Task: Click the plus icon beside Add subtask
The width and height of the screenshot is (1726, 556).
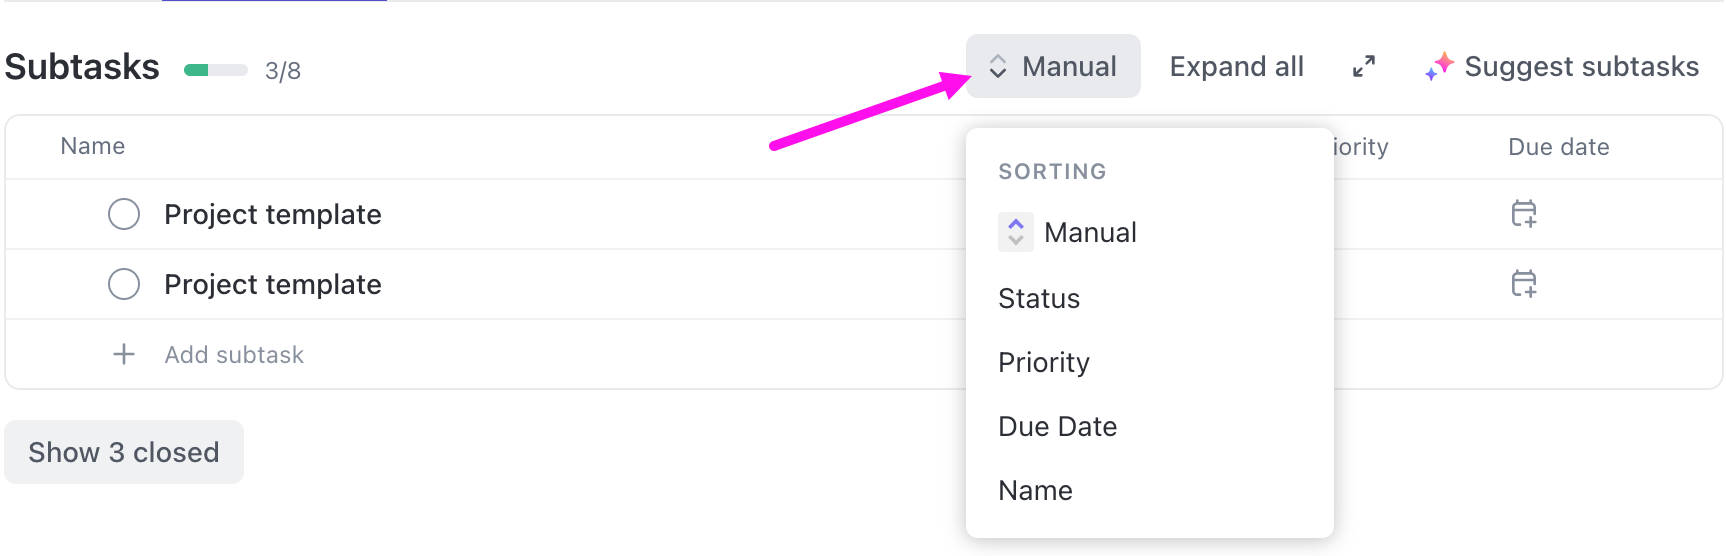Action: [124, 354]
